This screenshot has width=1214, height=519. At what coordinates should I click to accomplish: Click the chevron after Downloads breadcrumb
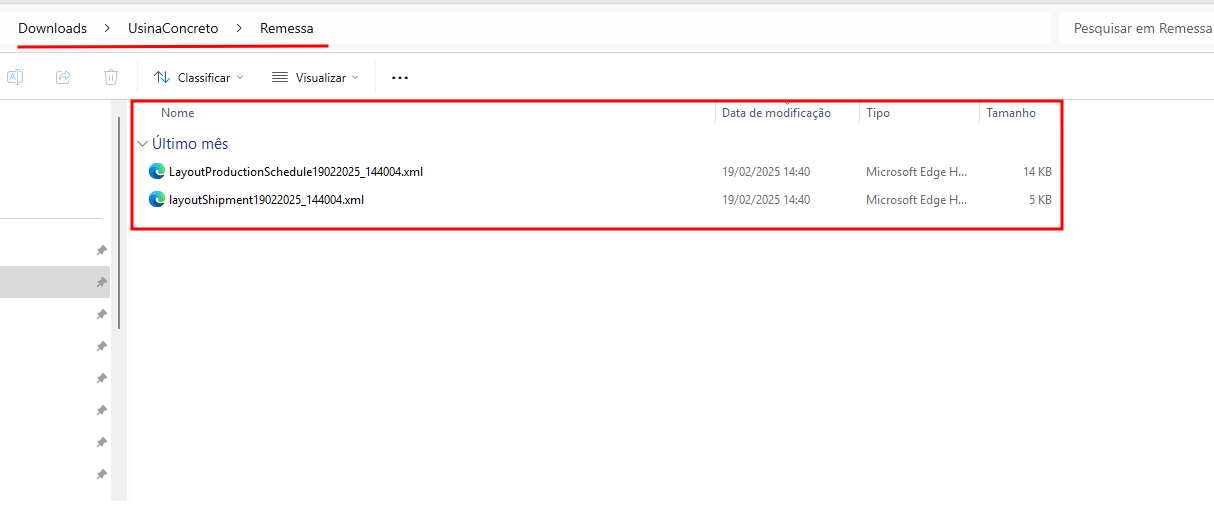click(x=107, y=29)
